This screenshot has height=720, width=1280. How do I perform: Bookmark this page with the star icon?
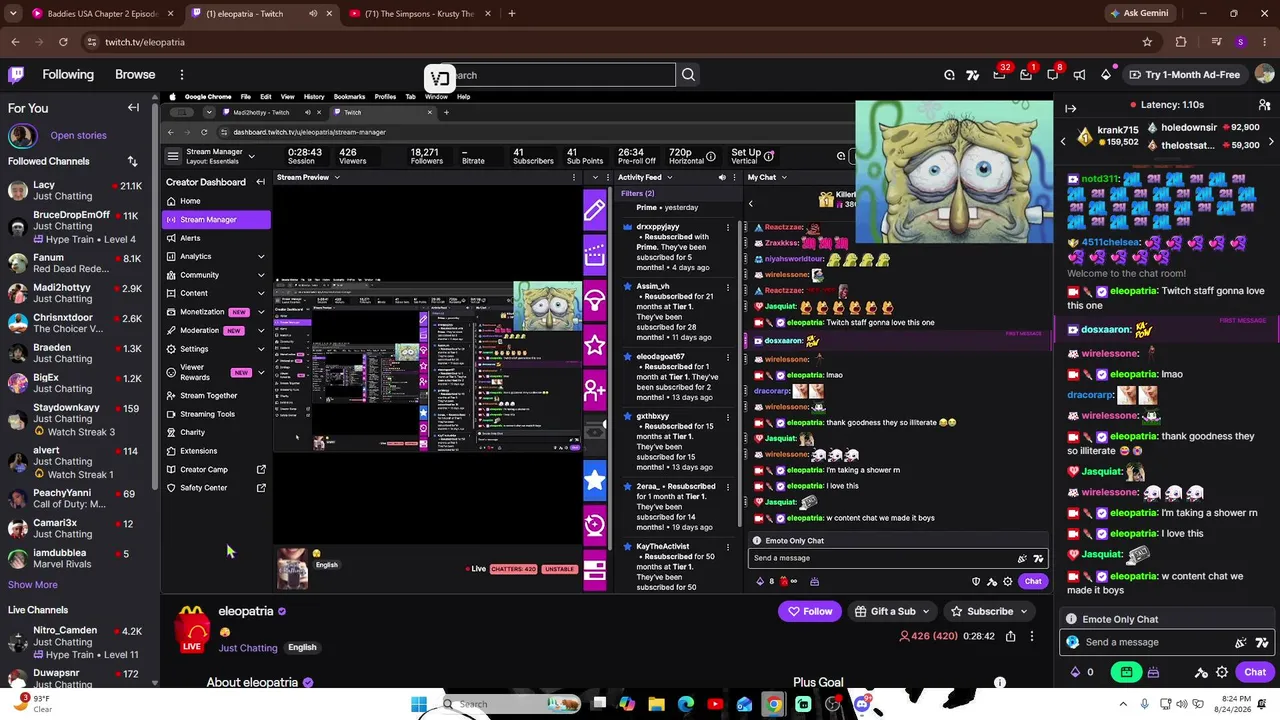[1147, 42]
